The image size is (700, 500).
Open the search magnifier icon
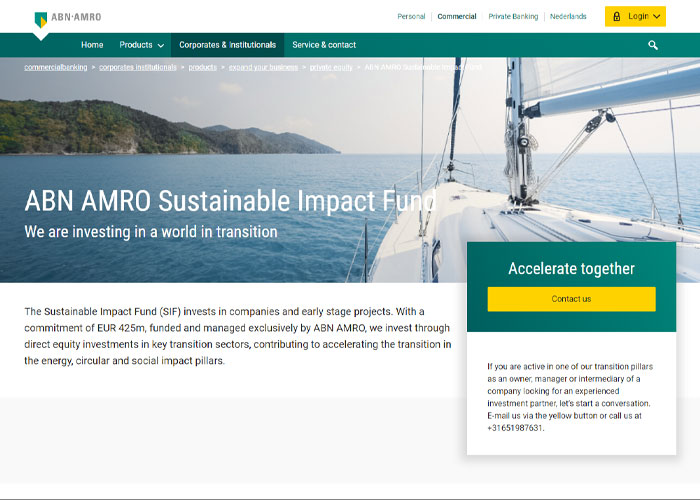click(653, 45)
